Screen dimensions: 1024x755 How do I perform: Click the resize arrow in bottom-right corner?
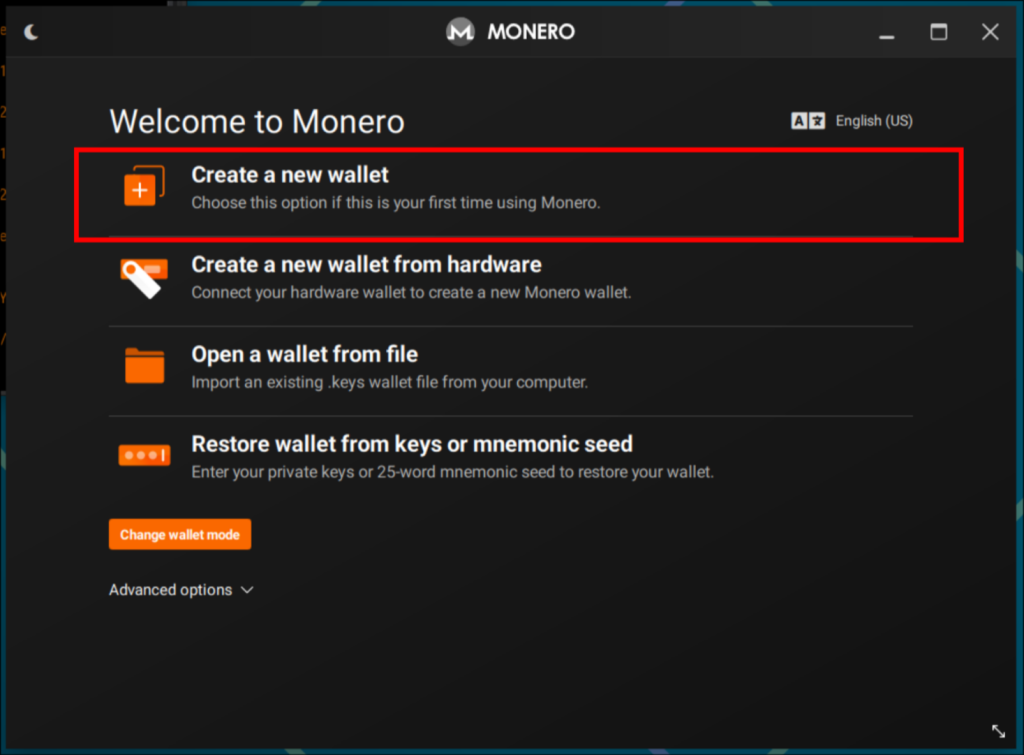tap(997, 731)
